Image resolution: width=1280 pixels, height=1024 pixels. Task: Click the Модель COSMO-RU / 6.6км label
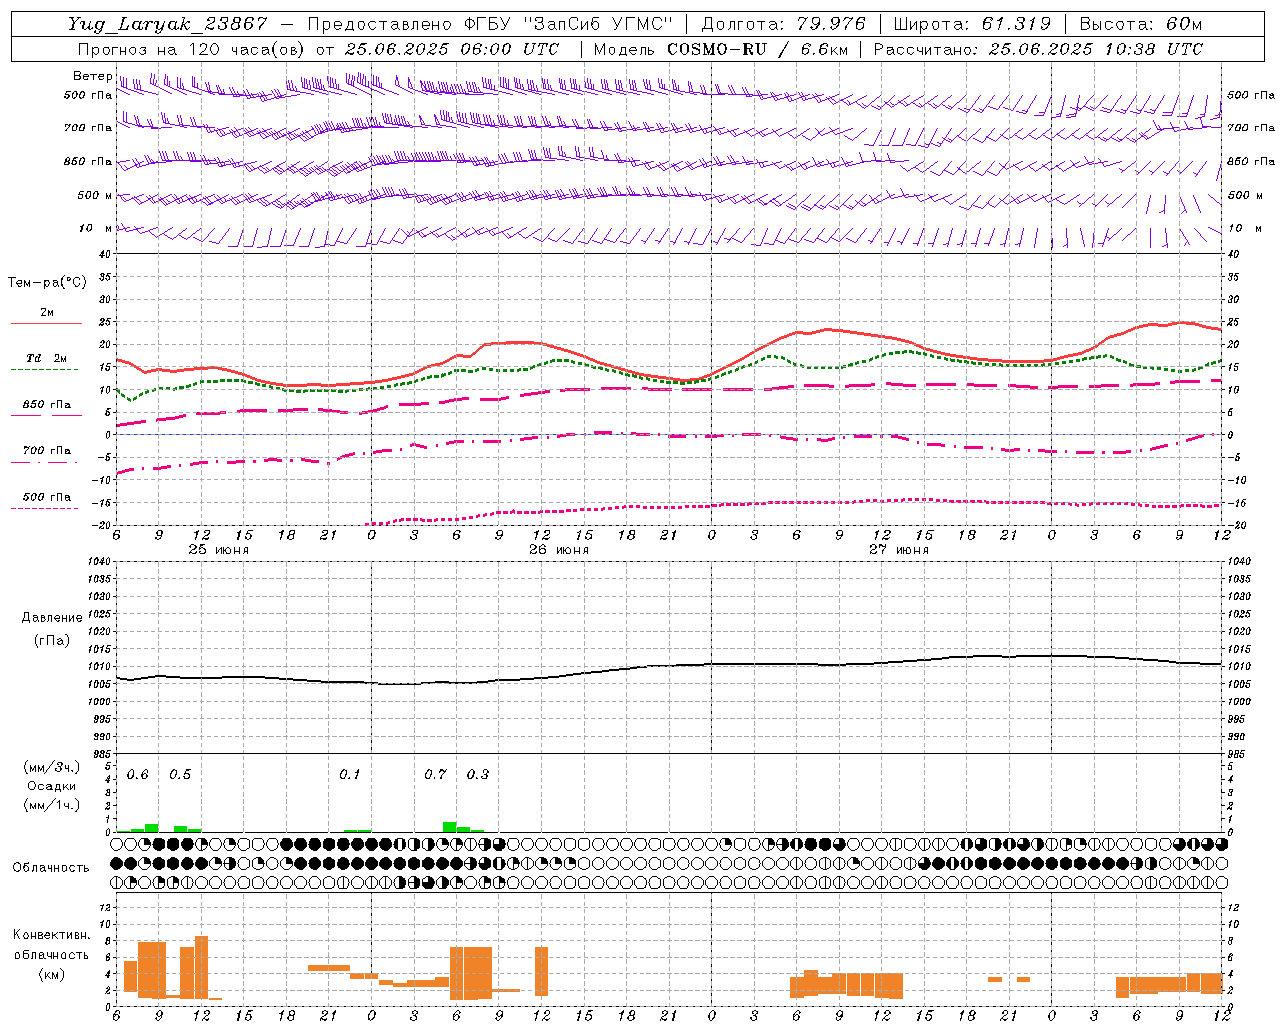click(720, 49)
